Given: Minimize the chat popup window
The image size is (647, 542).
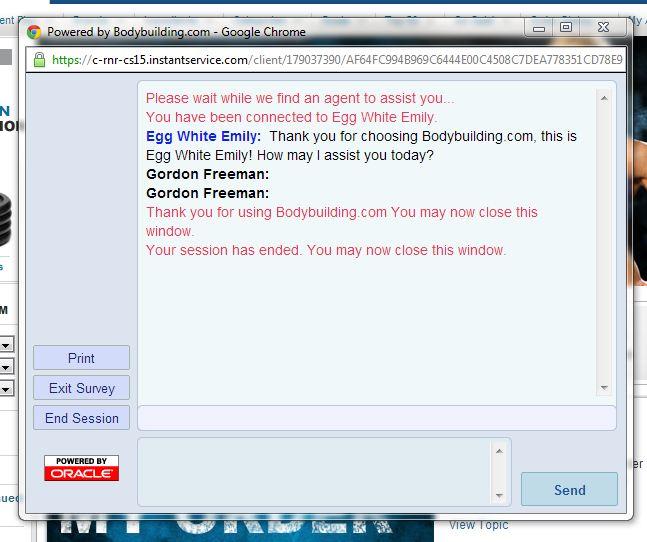Looking at the screenshot, I should coord(538,28).
